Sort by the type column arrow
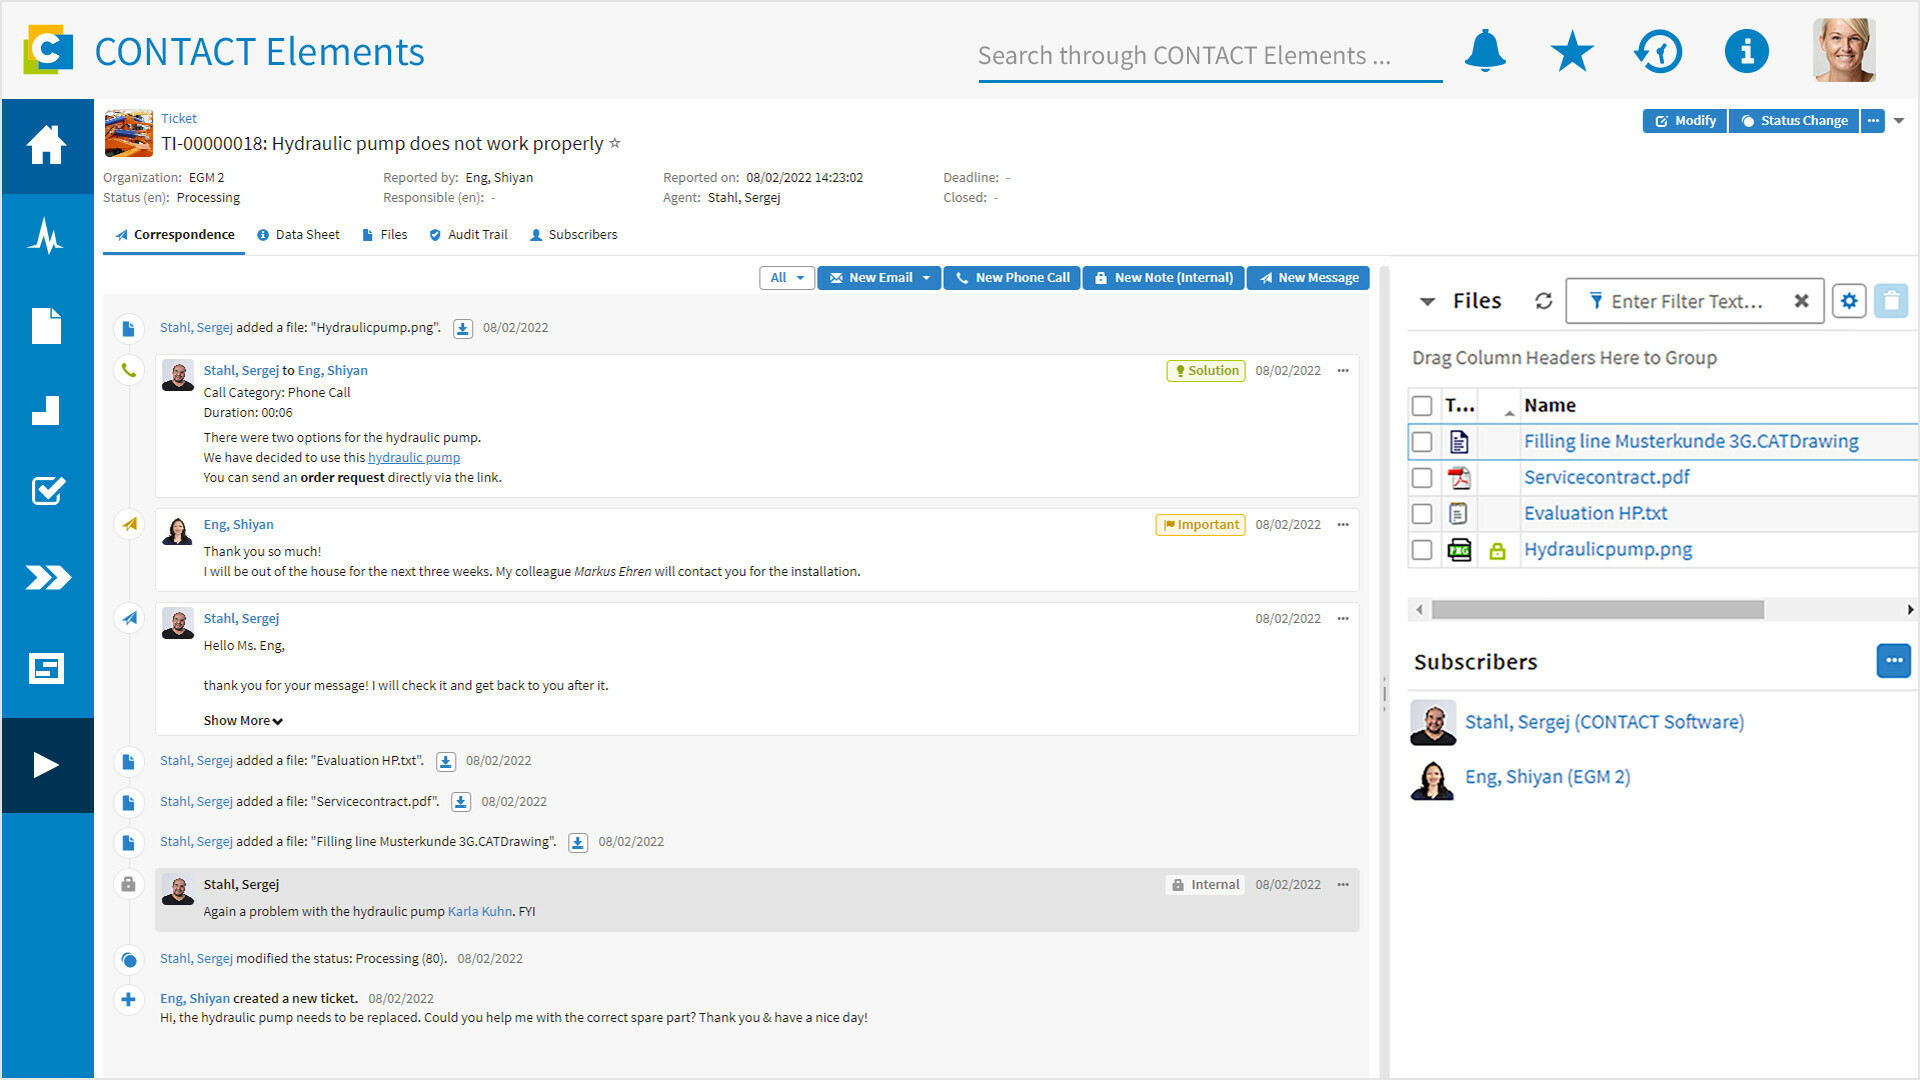This screenshot has height=1080, width=1920. [1509, 411]
